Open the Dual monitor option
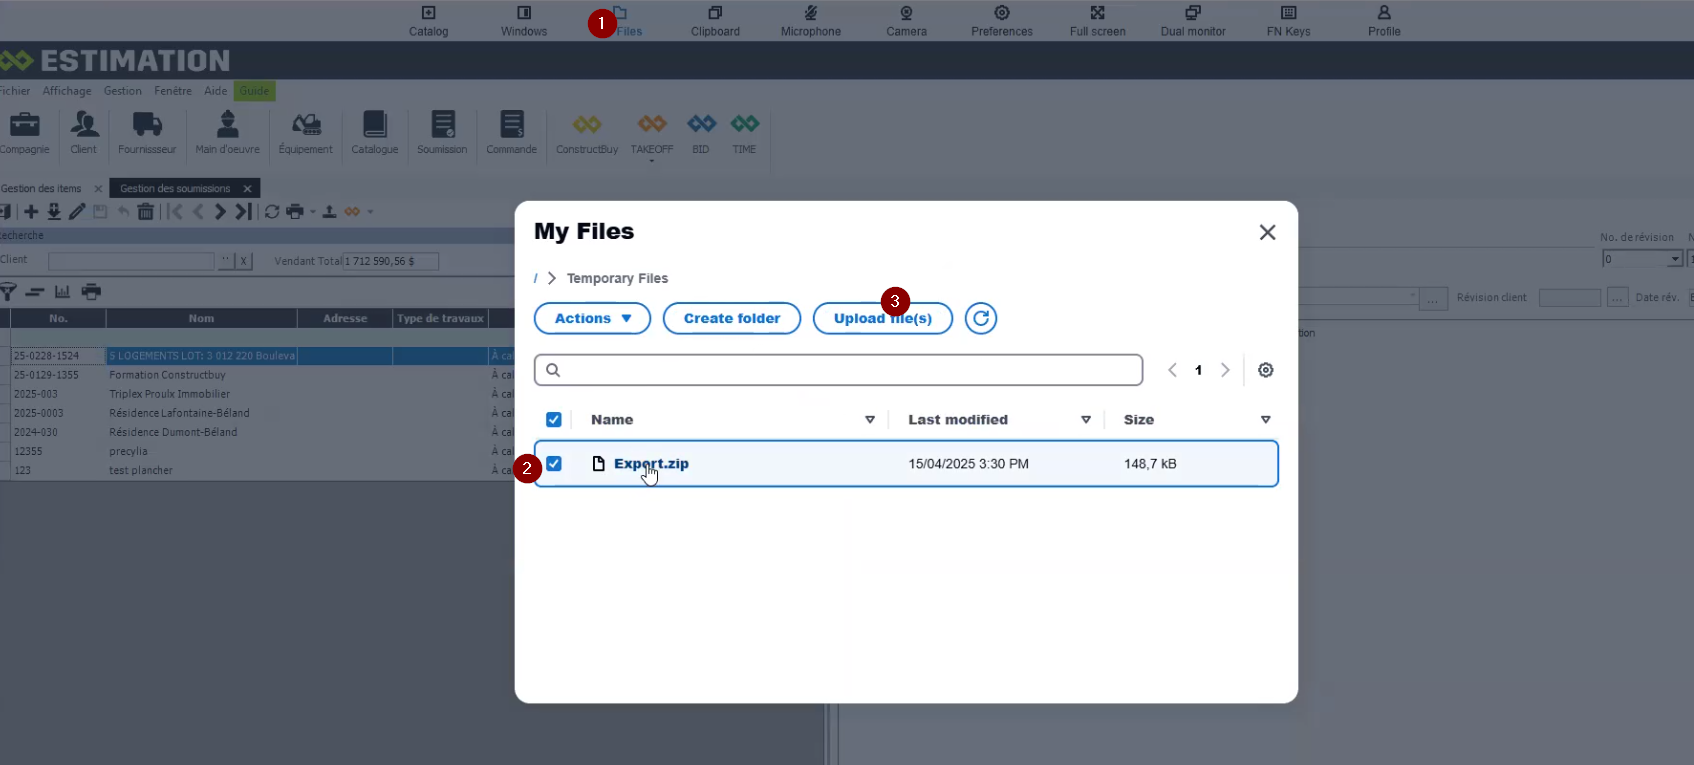Image resolution: width=1694 pixels, height=765 pixels. pyautogui.click(x=1193, y=20)
